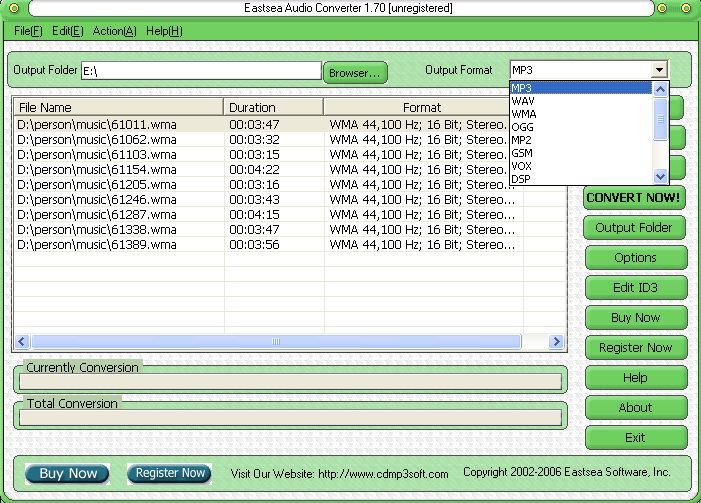Open the Options button

click(635, 258)
